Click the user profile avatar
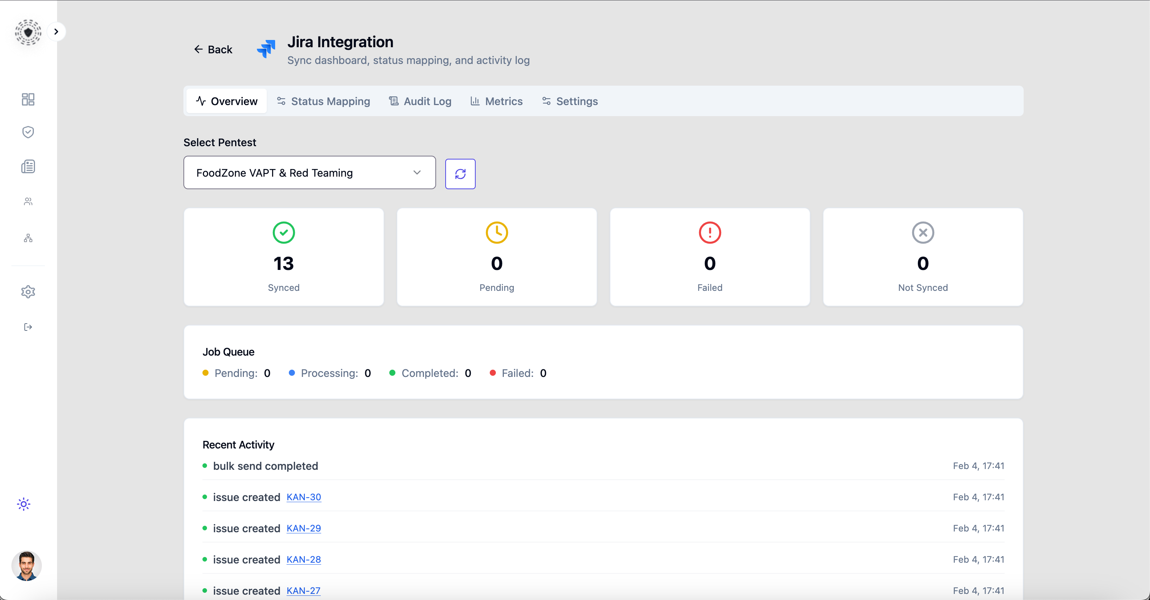Viewport: 1150px width, 600px height. click(x=27, y=565)
